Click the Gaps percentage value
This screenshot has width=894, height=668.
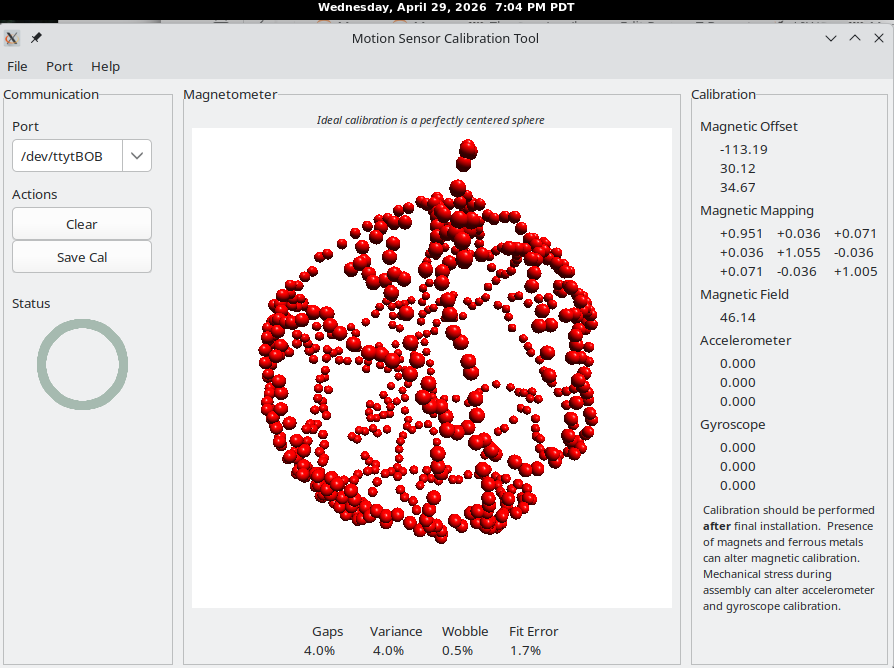(319, 650)
